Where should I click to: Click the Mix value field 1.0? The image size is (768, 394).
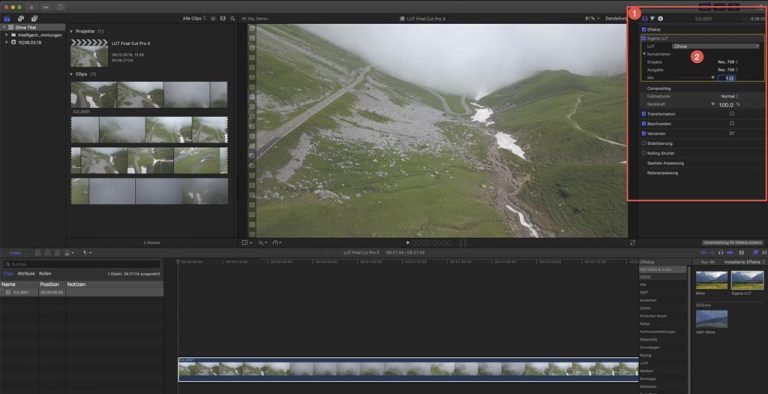point(726,78)
